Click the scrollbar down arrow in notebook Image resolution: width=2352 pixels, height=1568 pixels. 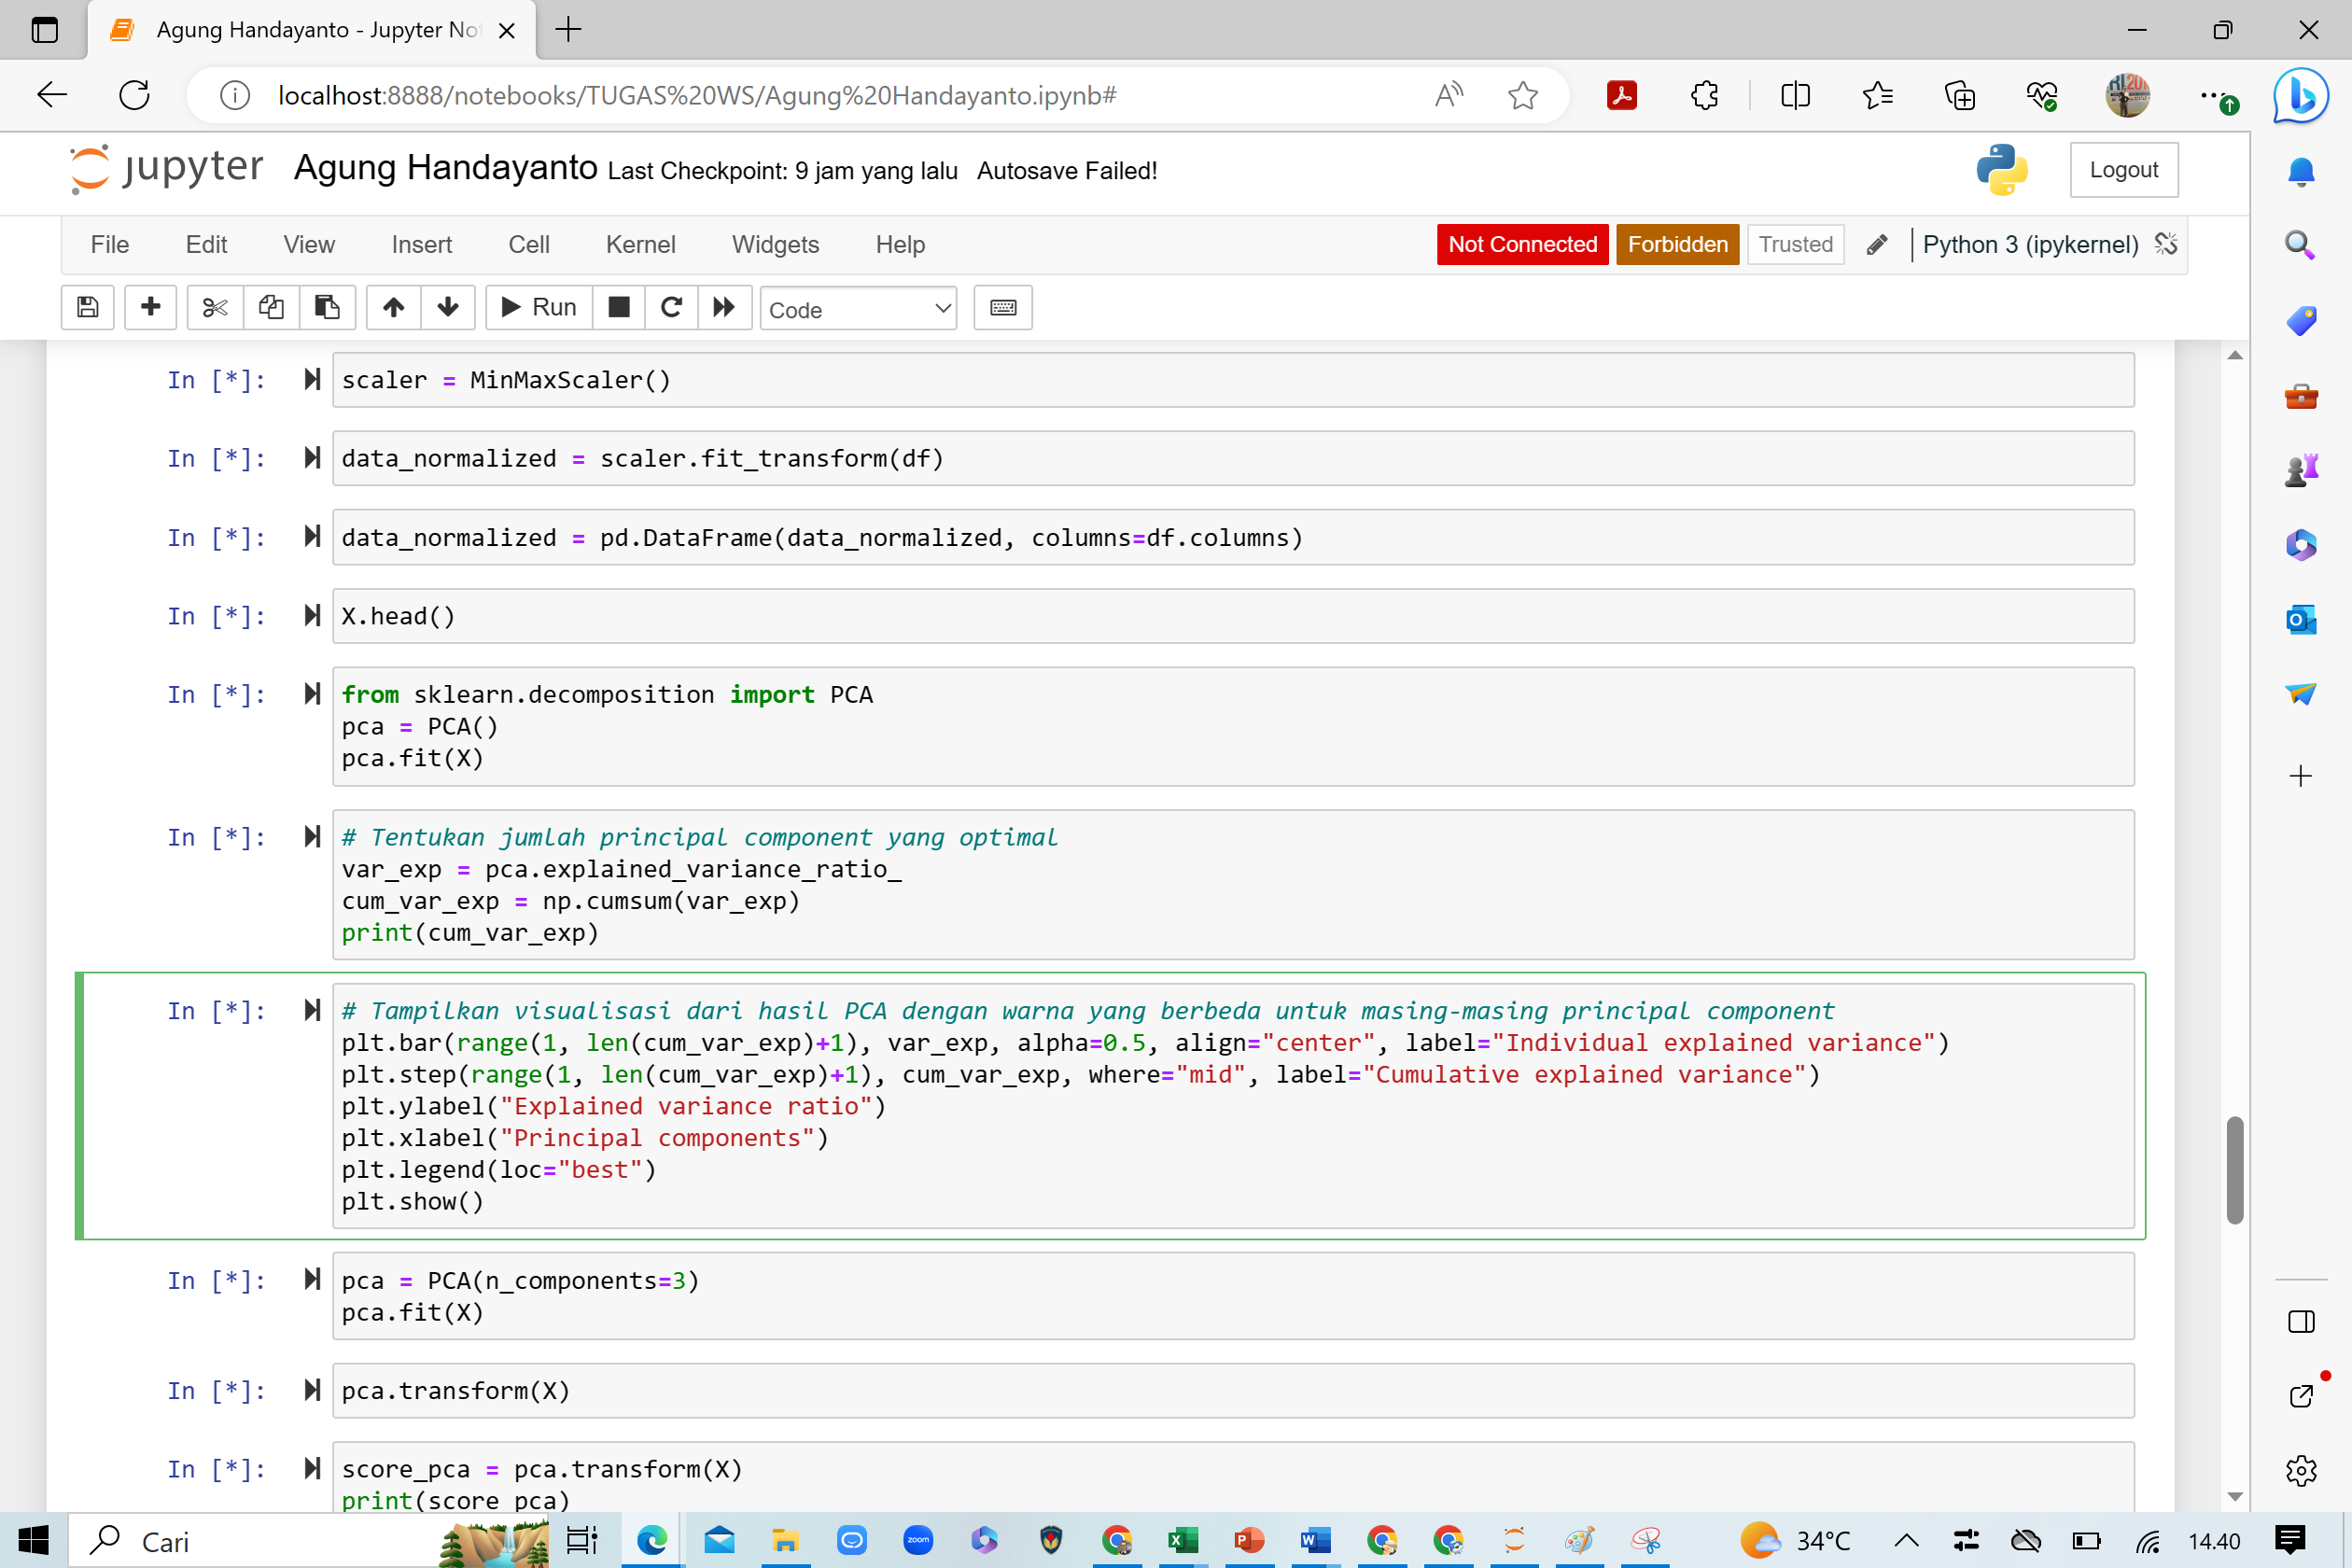point(2235,1496)
